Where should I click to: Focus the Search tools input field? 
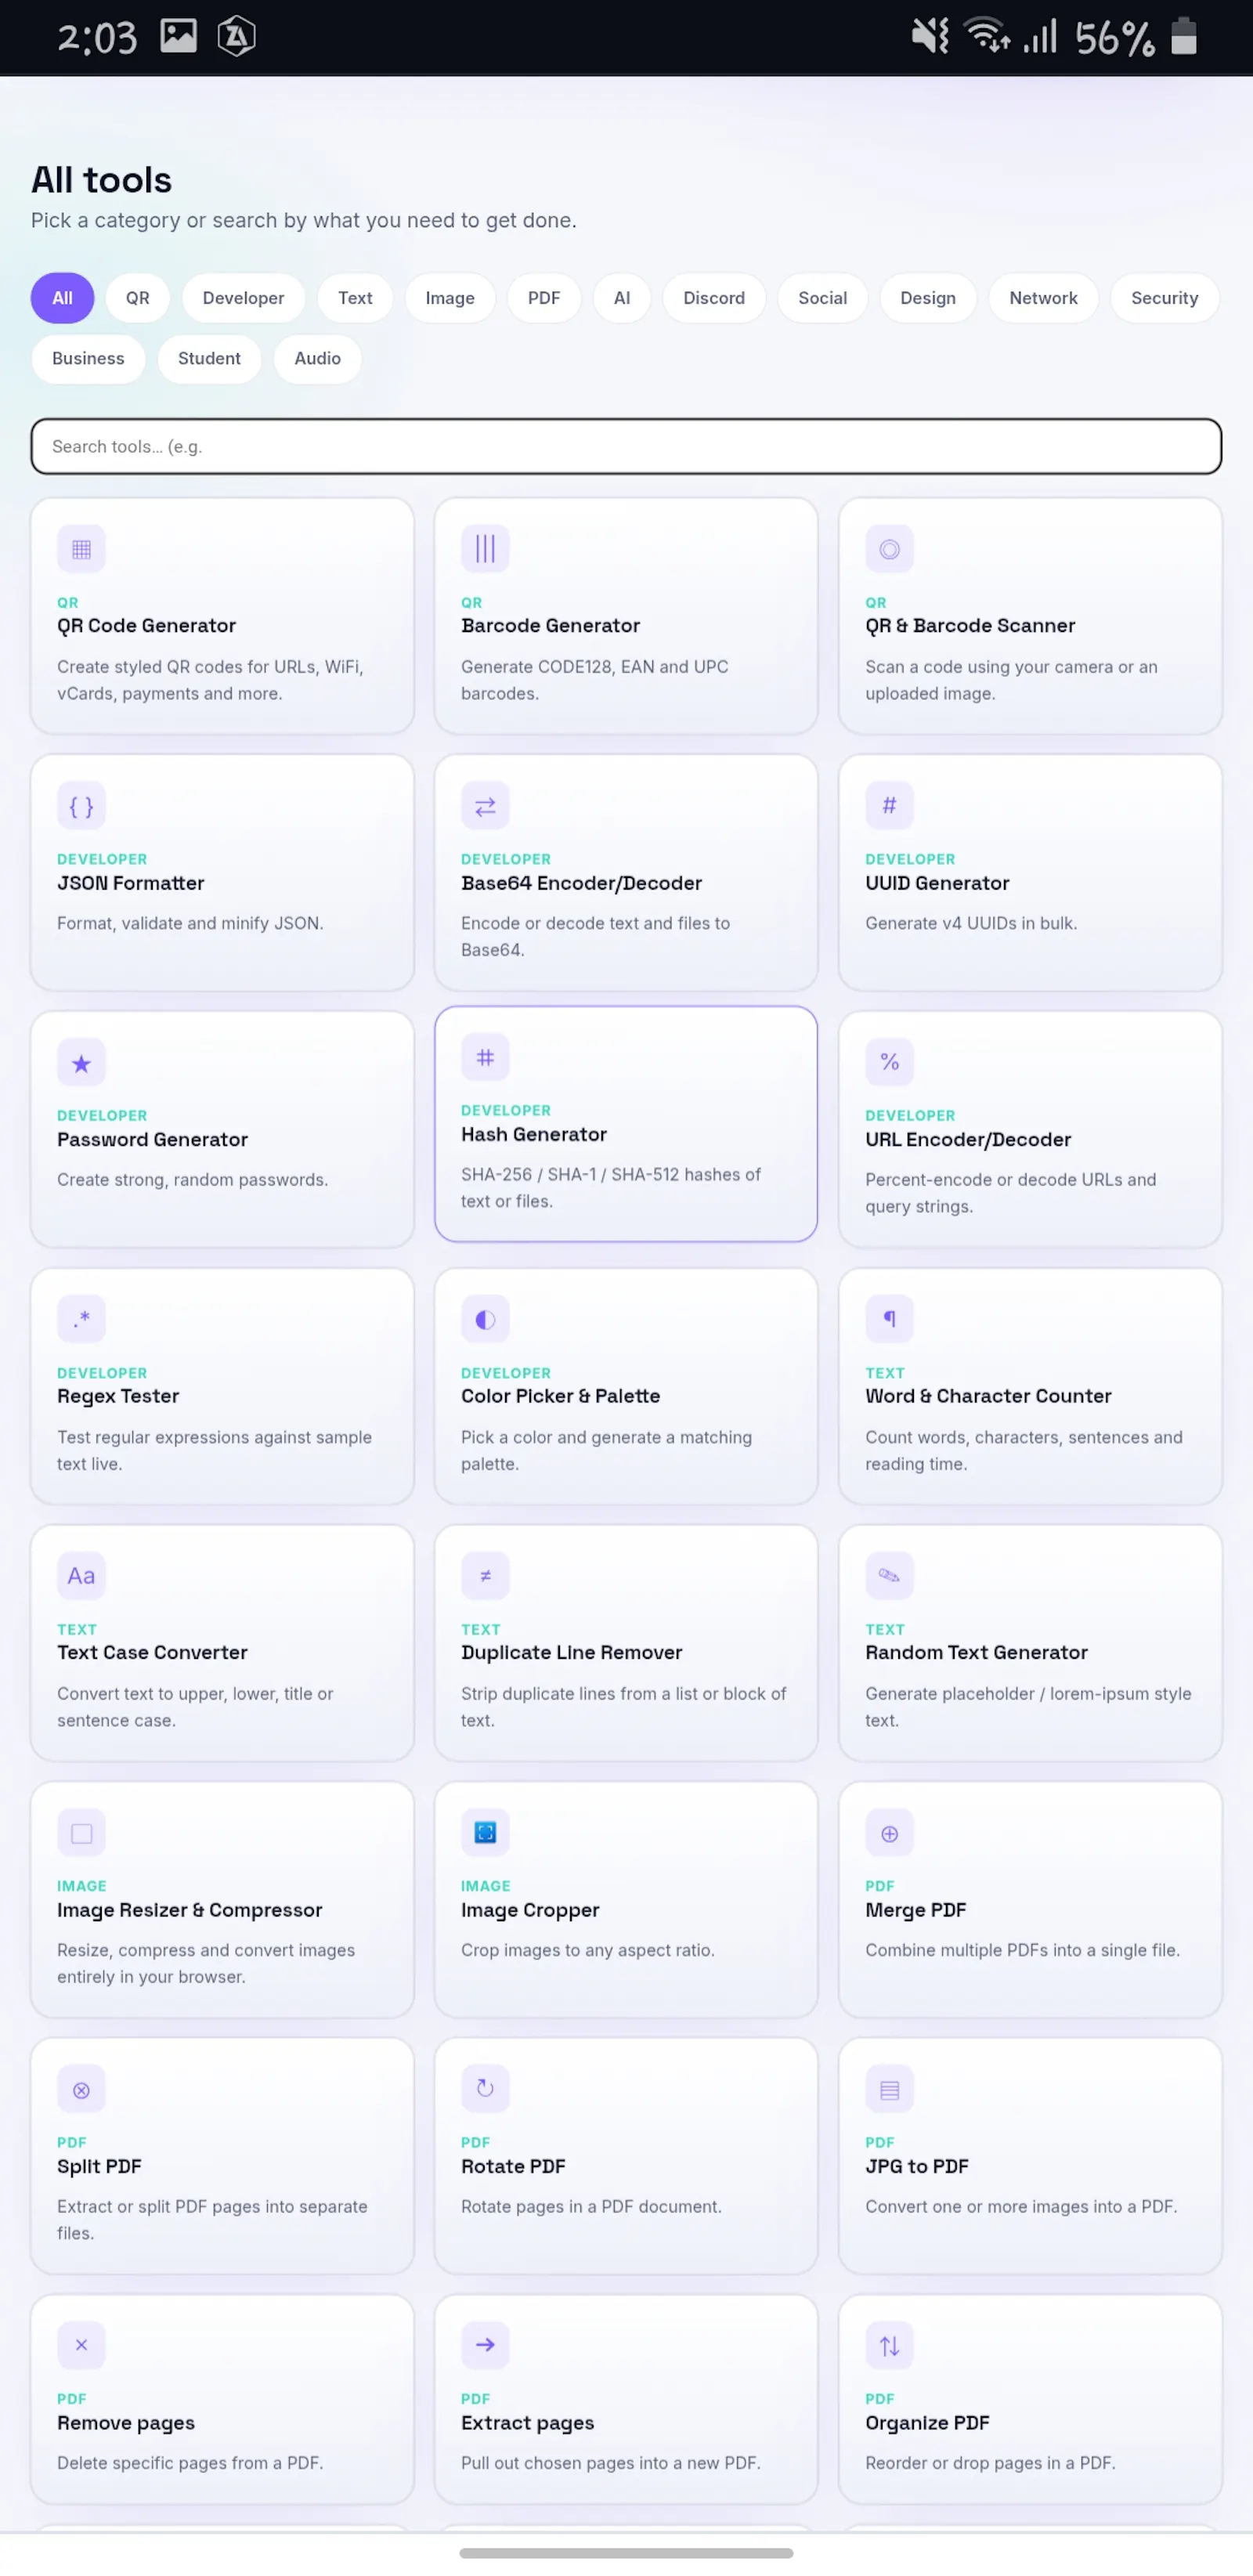pyautogui.click(x=626, y=446)
